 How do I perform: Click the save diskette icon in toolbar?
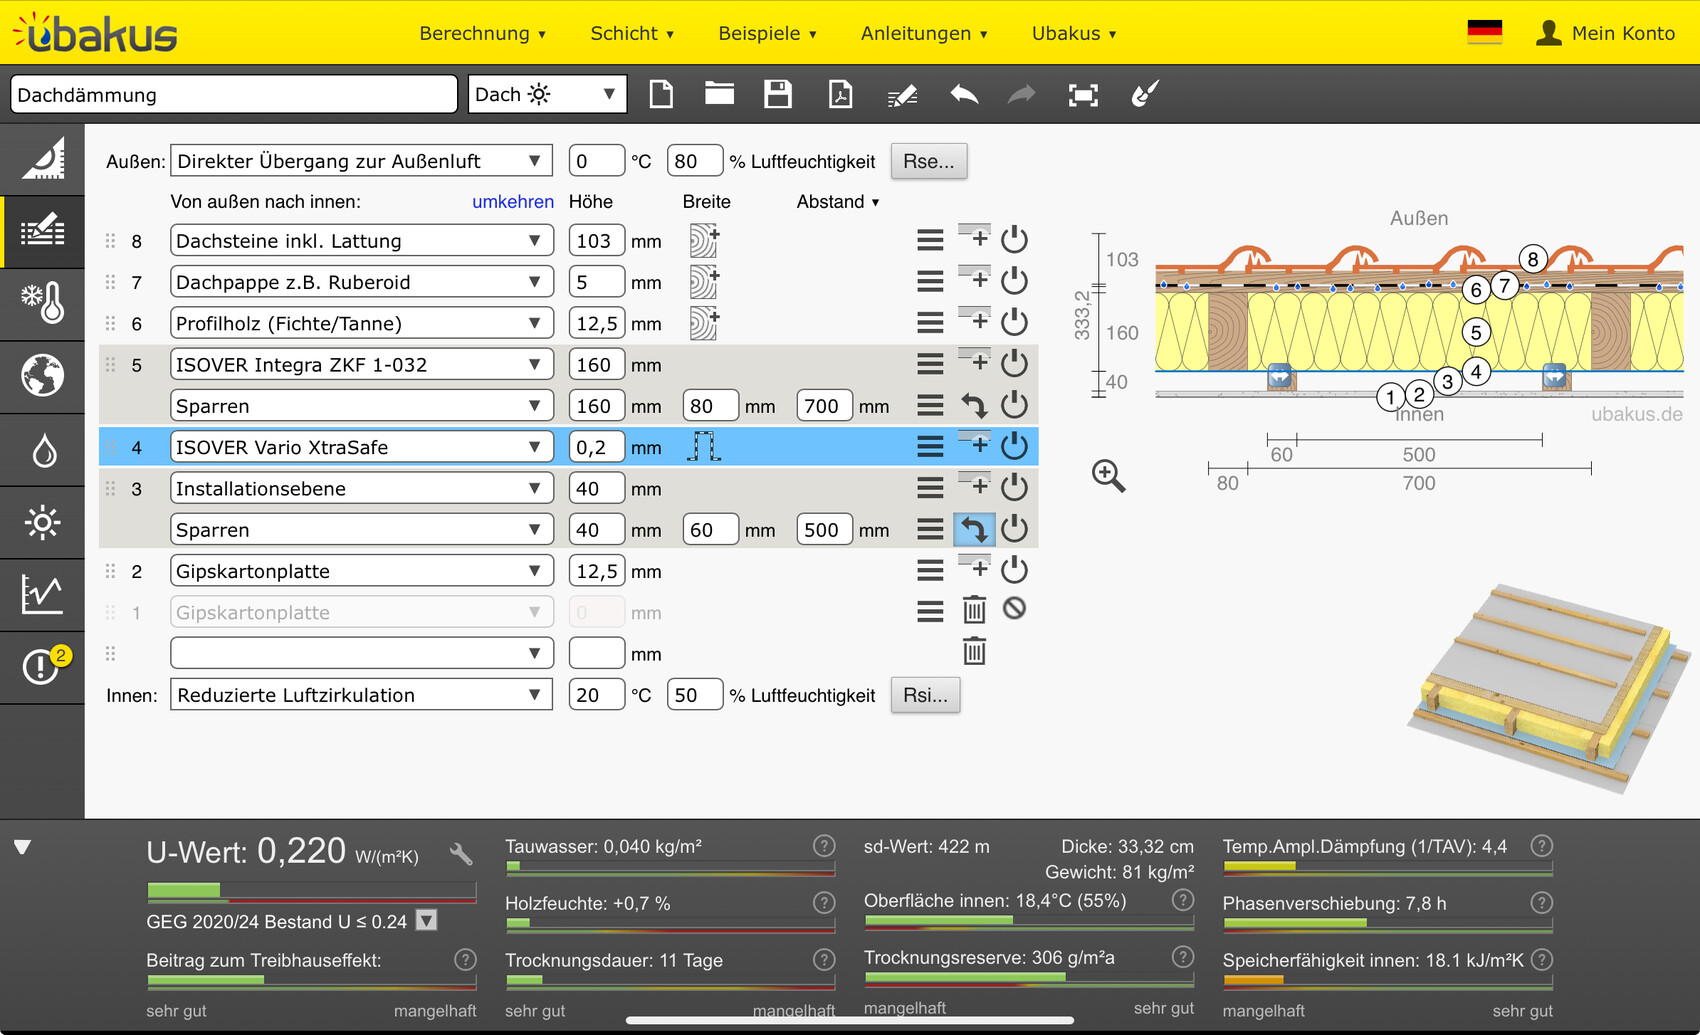coord(777,95)
